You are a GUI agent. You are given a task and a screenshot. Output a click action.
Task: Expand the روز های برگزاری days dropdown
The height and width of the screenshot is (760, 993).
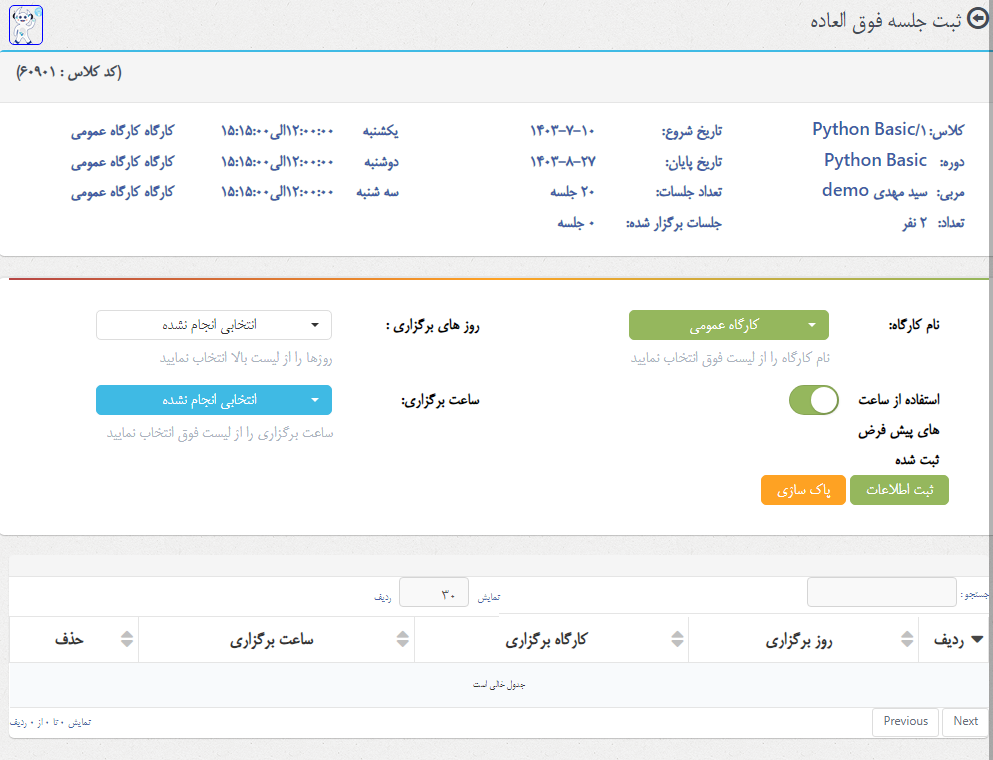(x=214, y=325)
